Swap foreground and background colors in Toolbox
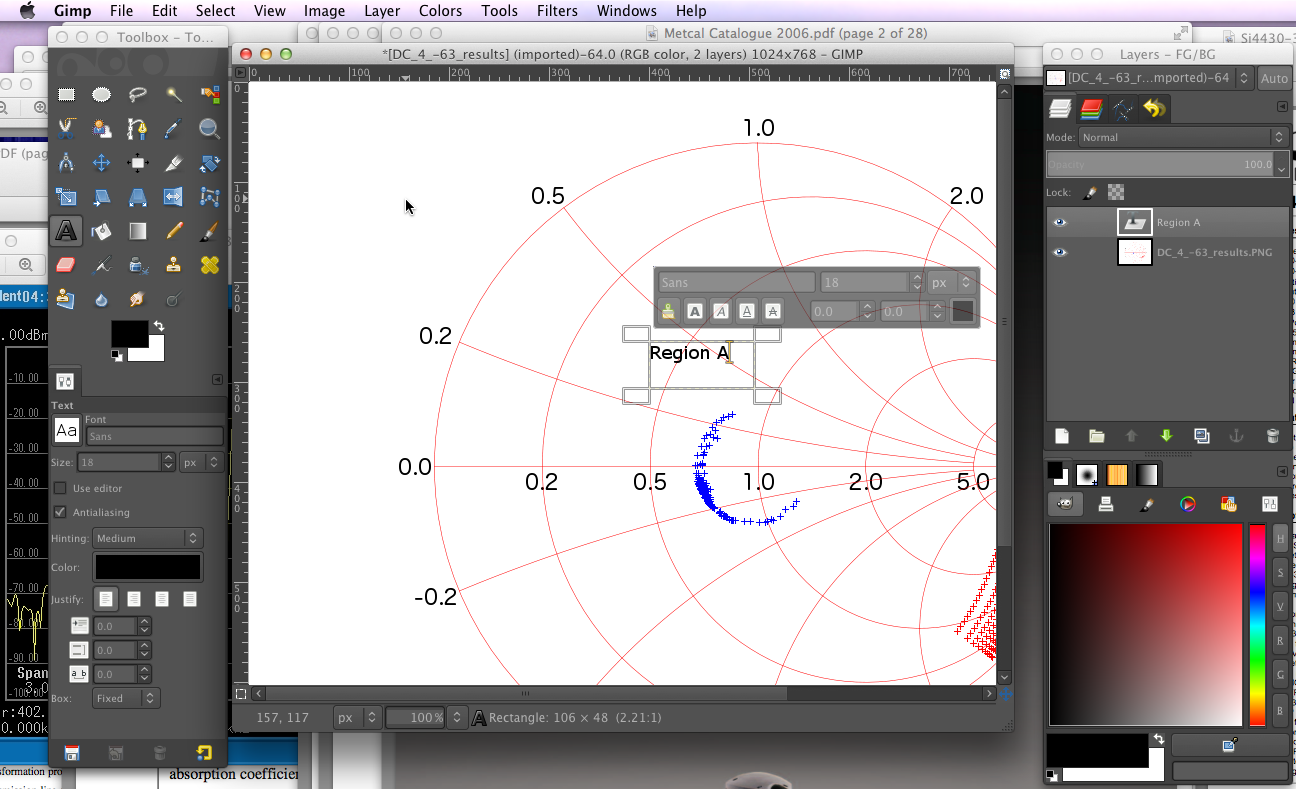Image resolution: width=1296 pixels, height=789 pixels. click(x=158, y=327)
